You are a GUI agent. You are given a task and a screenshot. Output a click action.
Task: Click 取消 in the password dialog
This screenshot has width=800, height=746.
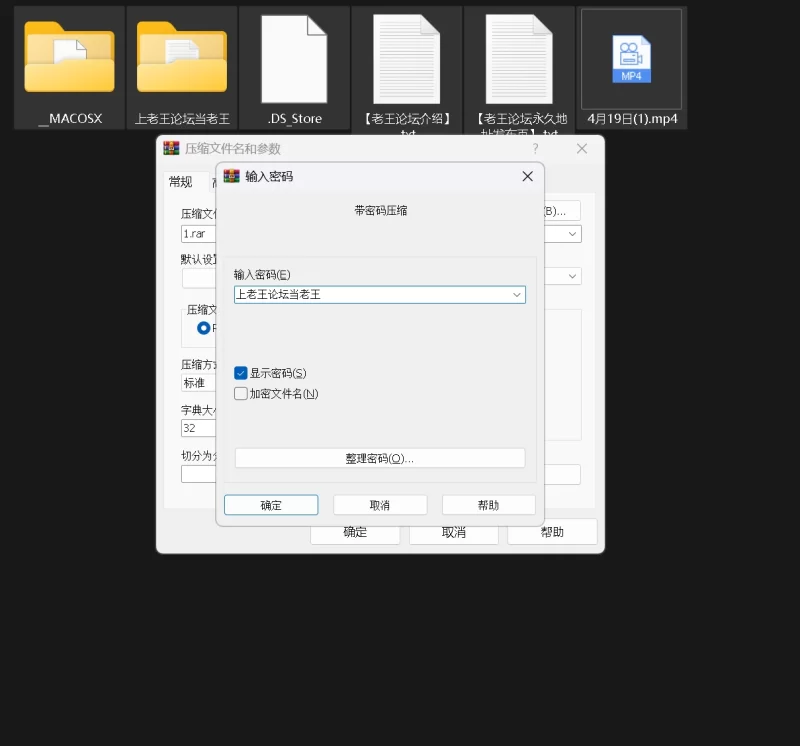pyautogui.click(x=380, y=505)
